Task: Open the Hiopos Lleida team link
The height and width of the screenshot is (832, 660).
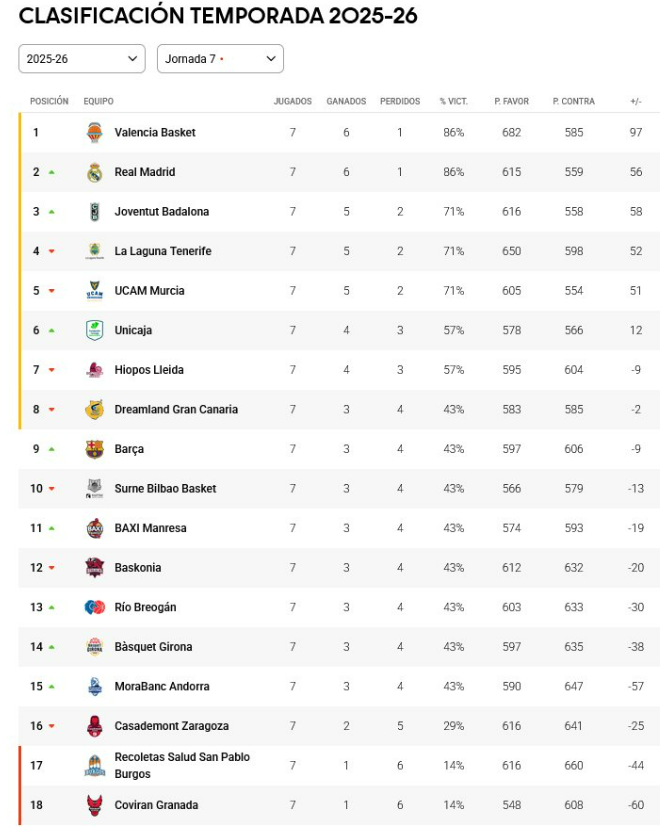Action: tap(149, 370)
